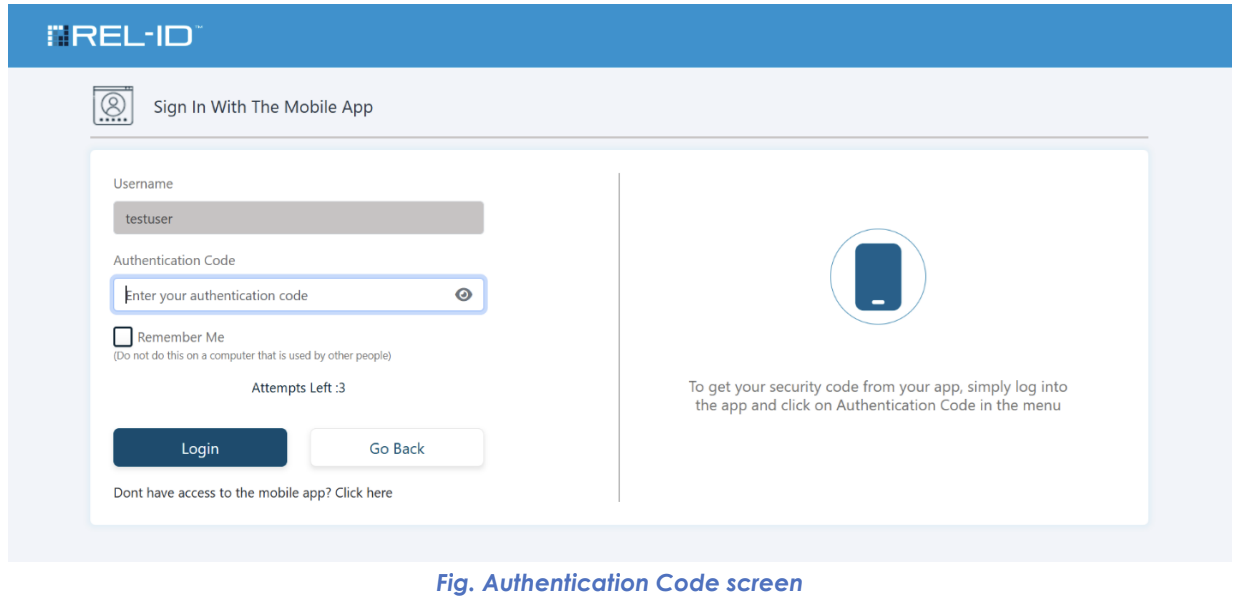
Task: Open 'Dont have access to the mobile app? Click here' link
Action: click(x=253, y=493)
